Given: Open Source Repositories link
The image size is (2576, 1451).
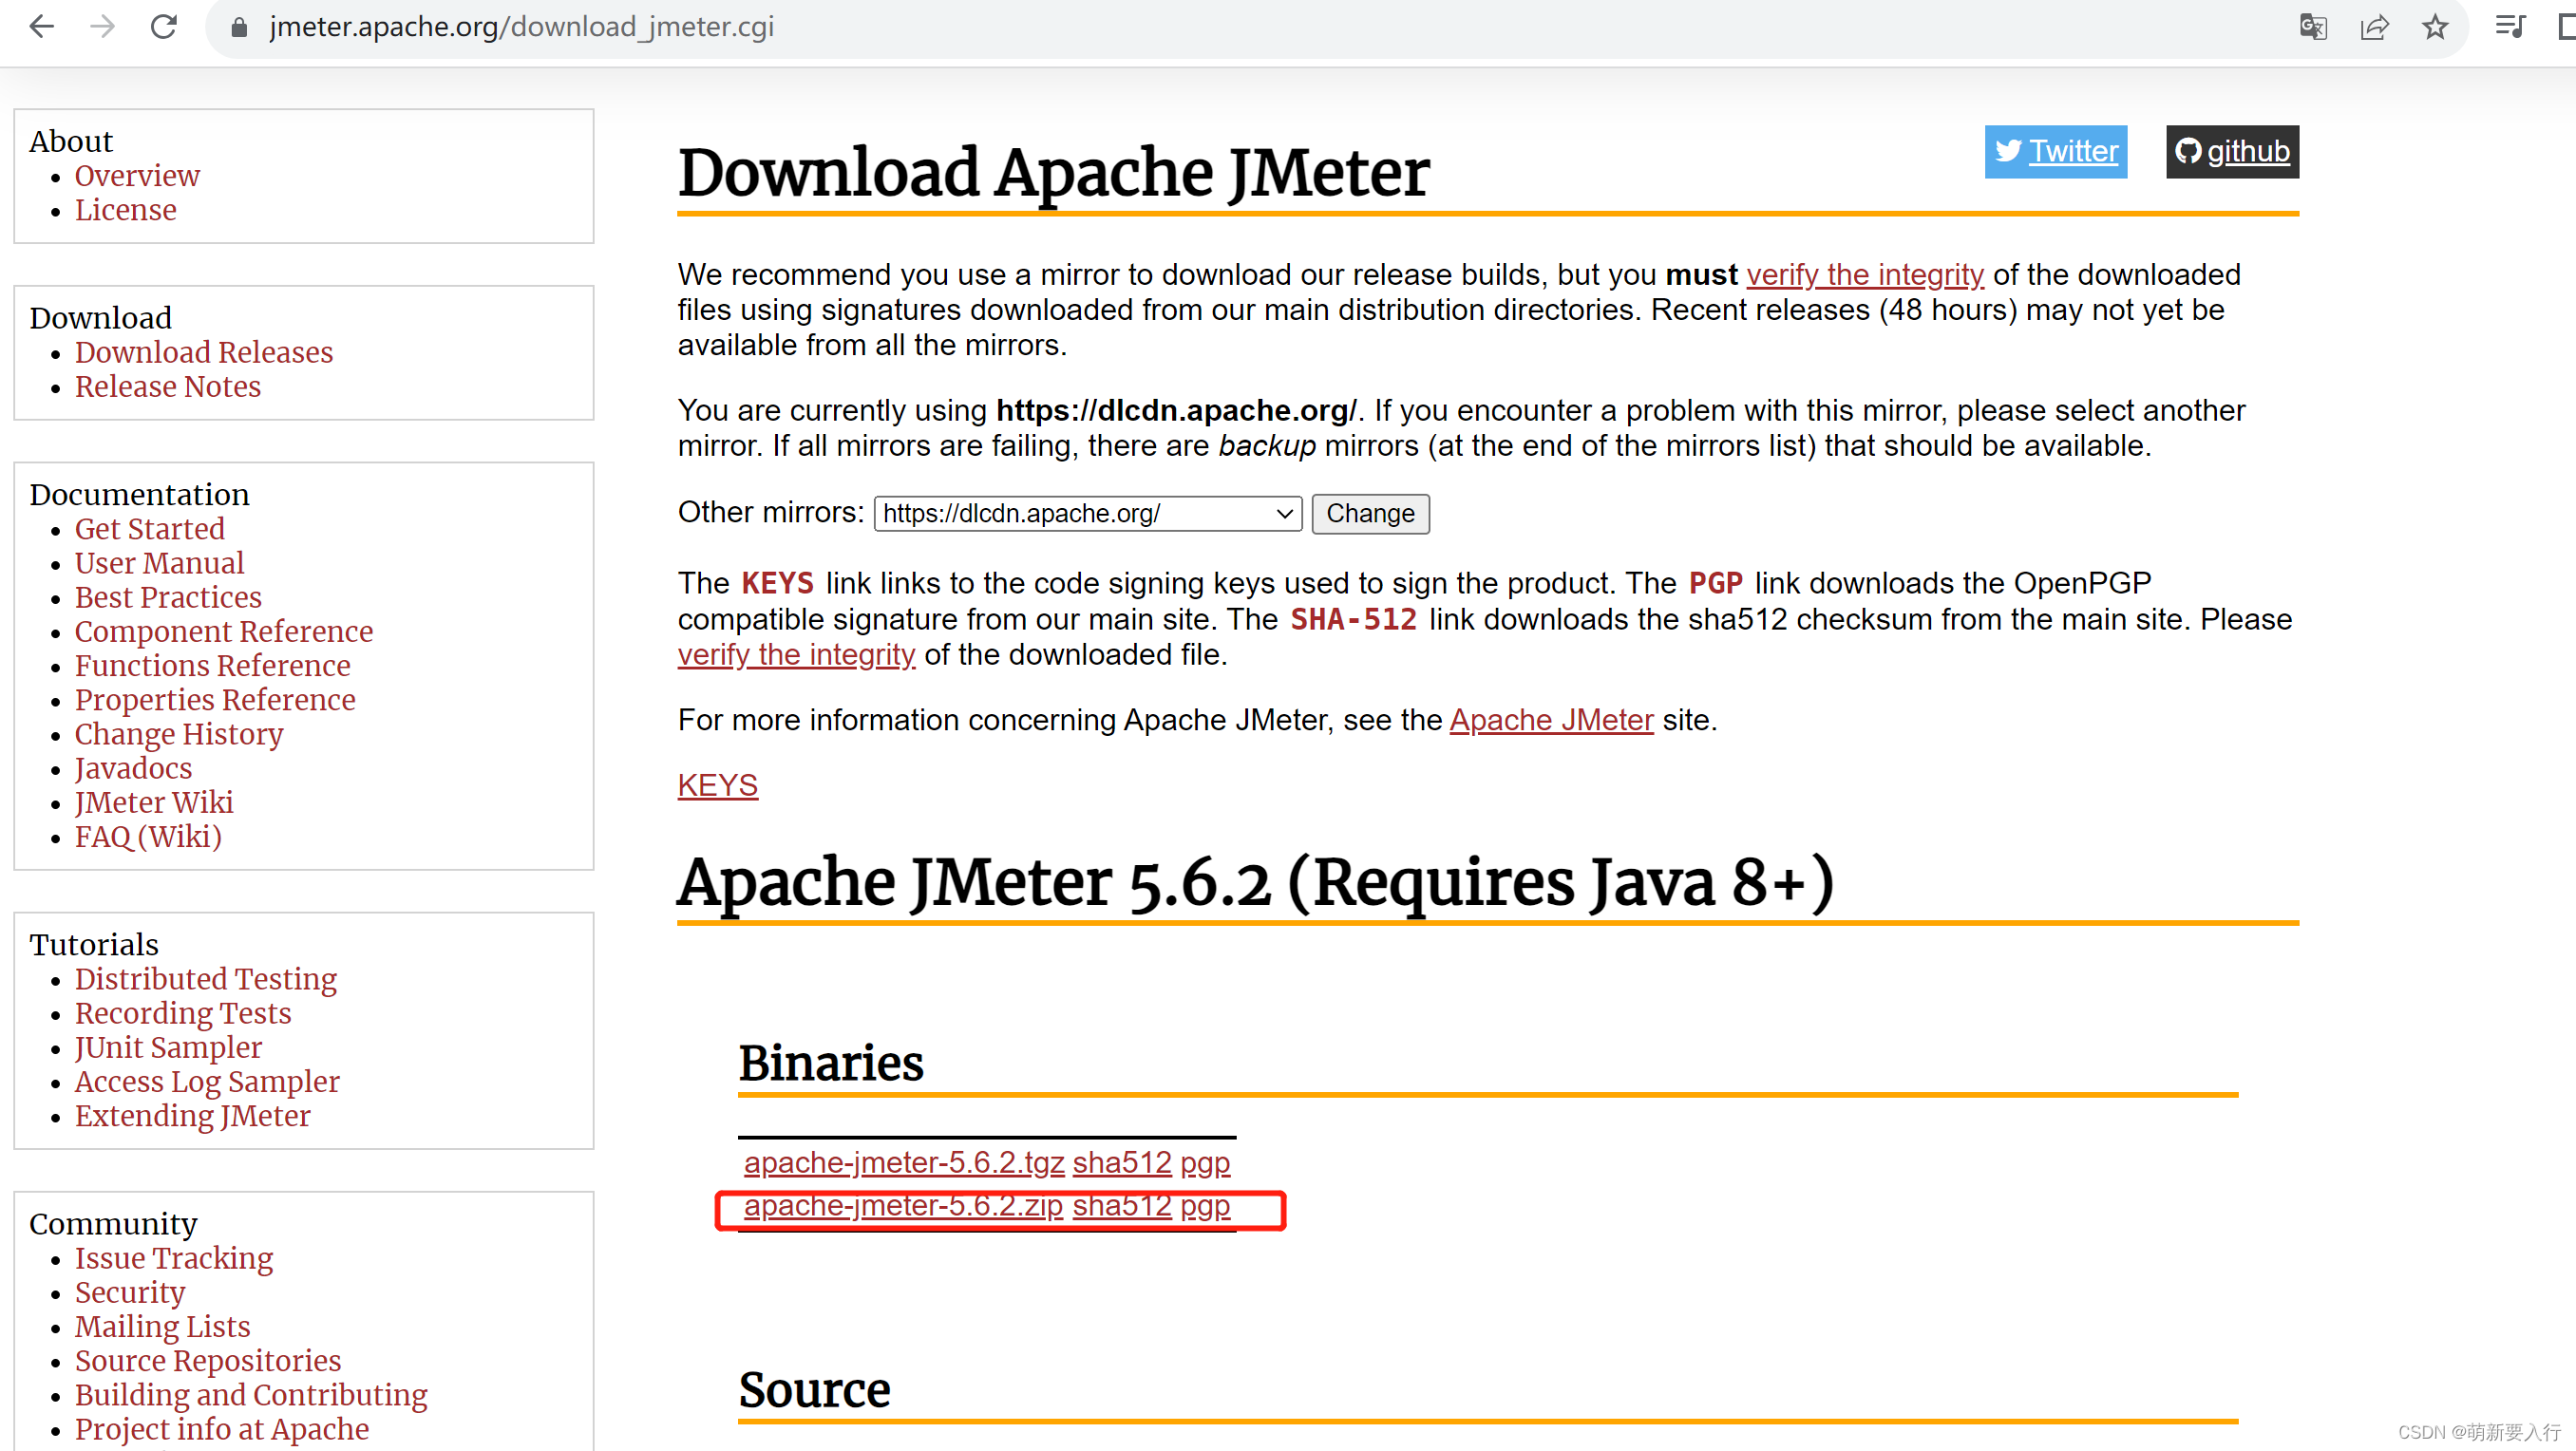Looking at the screenshot, I should pyautogui.click(x=208, y=1360).
